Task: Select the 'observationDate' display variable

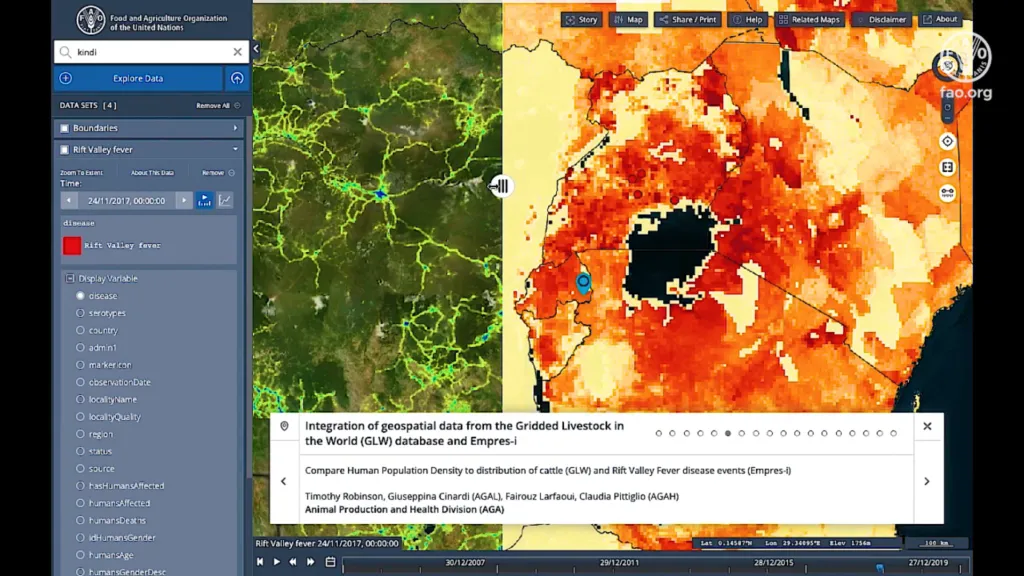Action: [80, 382]
